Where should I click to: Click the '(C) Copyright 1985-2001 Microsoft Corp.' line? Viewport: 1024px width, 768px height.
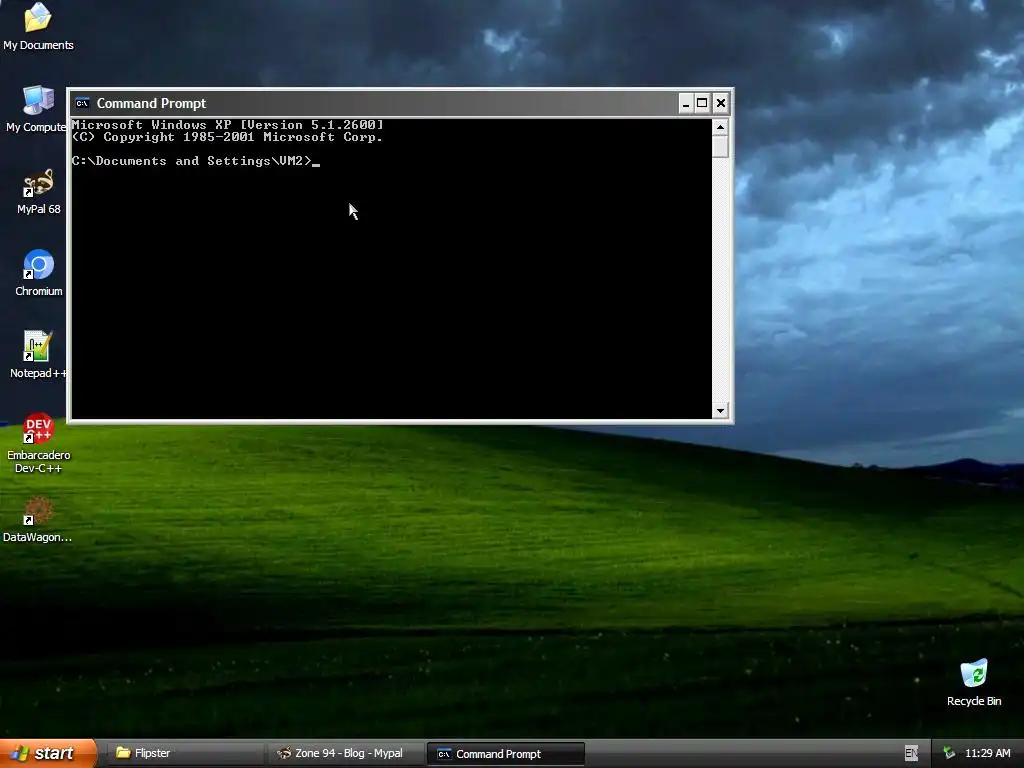(x=227, y=136)
